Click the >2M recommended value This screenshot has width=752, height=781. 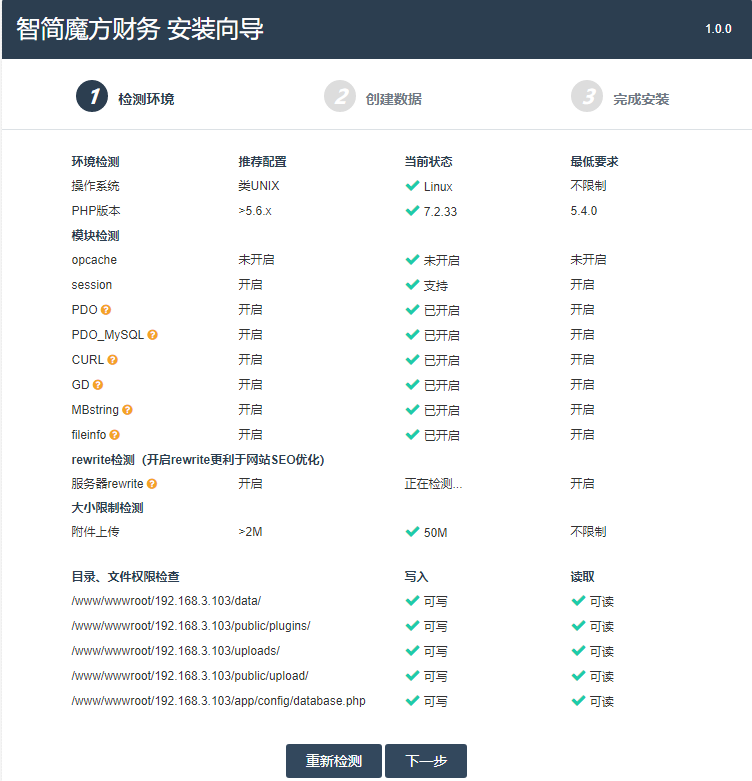click(251, 532)
